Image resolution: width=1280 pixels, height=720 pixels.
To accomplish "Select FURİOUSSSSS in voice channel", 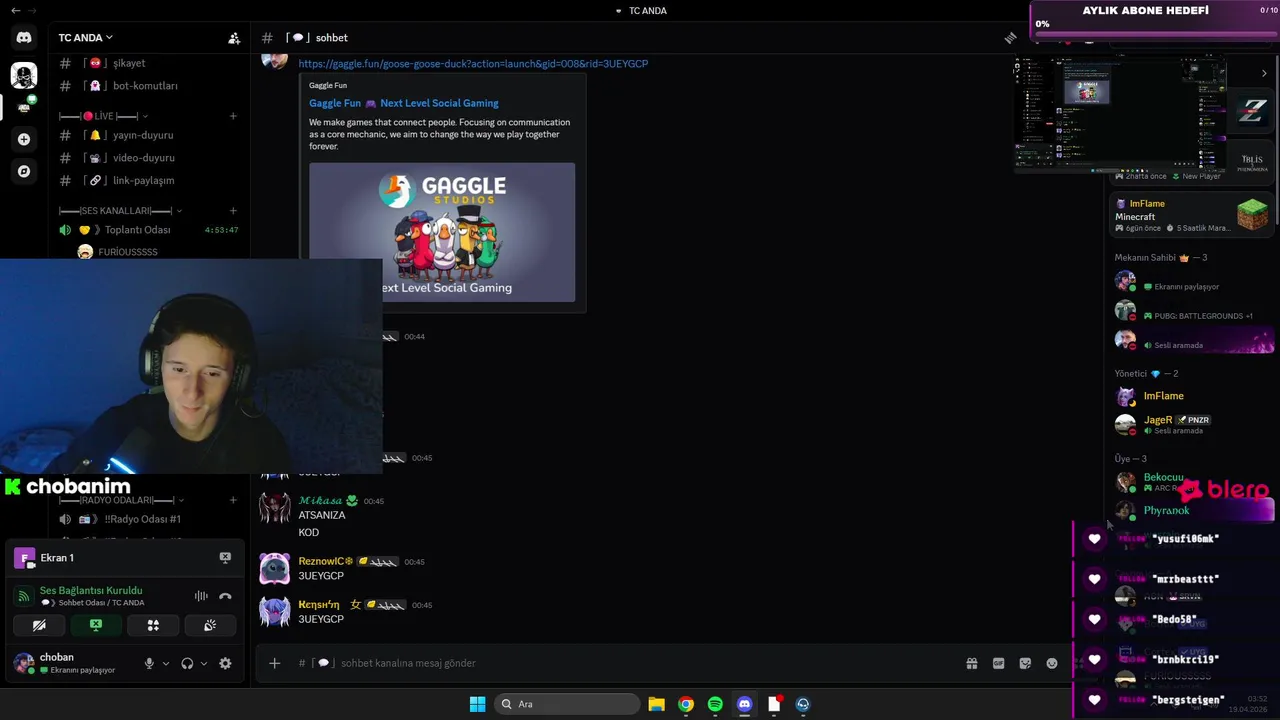I will tap(130, 252).
